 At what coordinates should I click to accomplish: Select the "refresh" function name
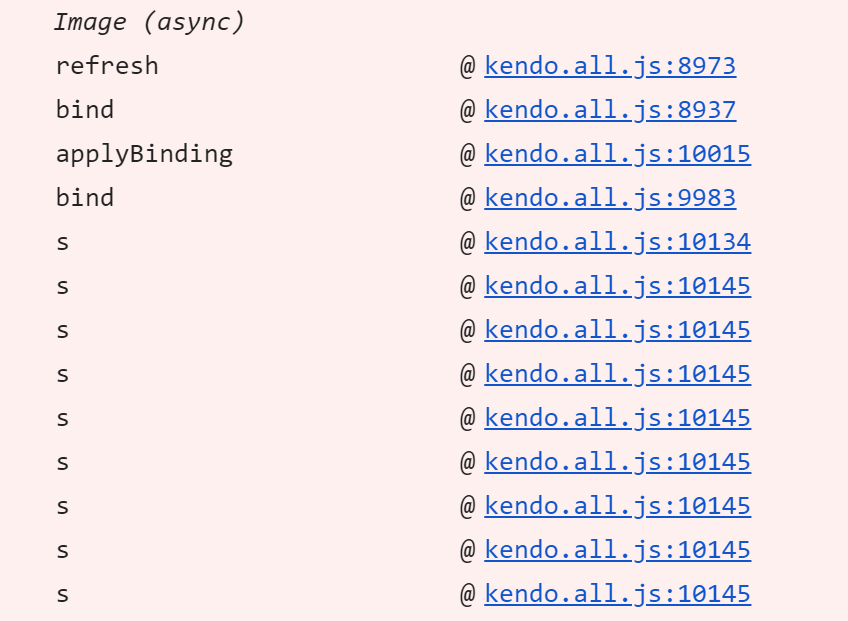point(107,67)
